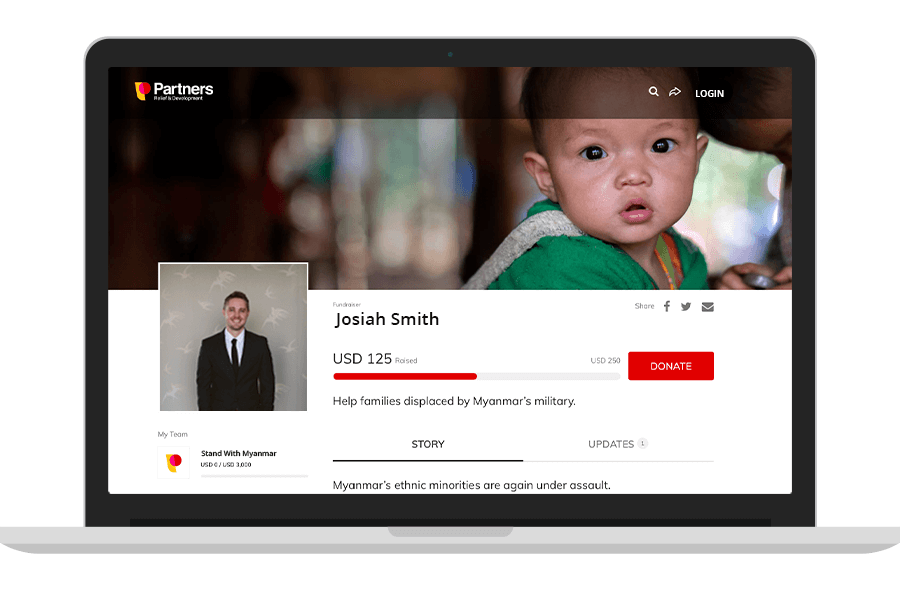Screen dimensions: 900x600
Task: Share the fundraiser on Facebook
Action: 667,307
